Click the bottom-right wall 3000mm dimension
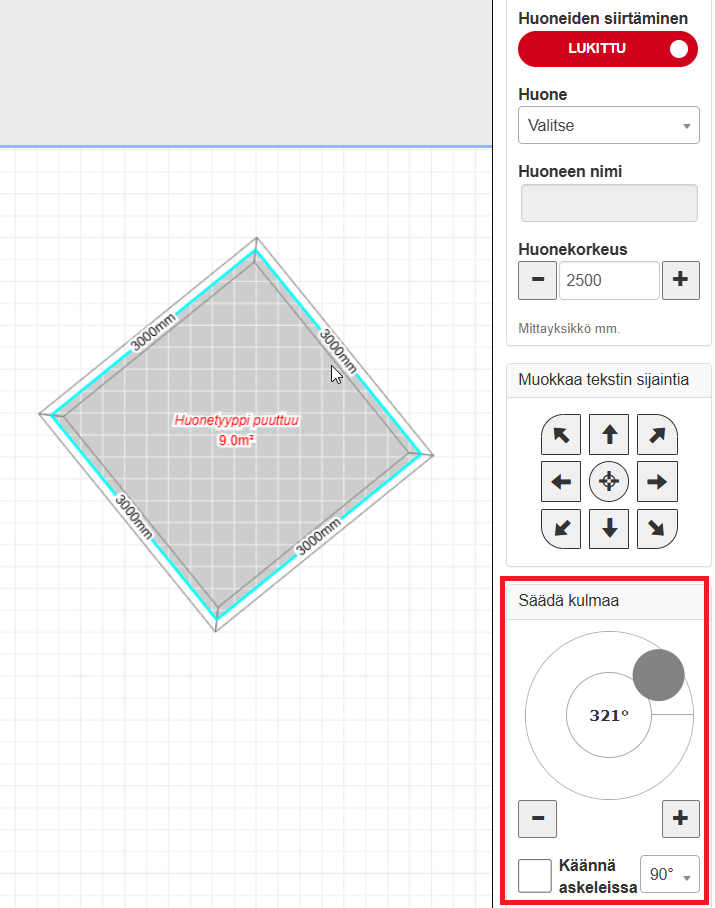 [x=318, y=537]
